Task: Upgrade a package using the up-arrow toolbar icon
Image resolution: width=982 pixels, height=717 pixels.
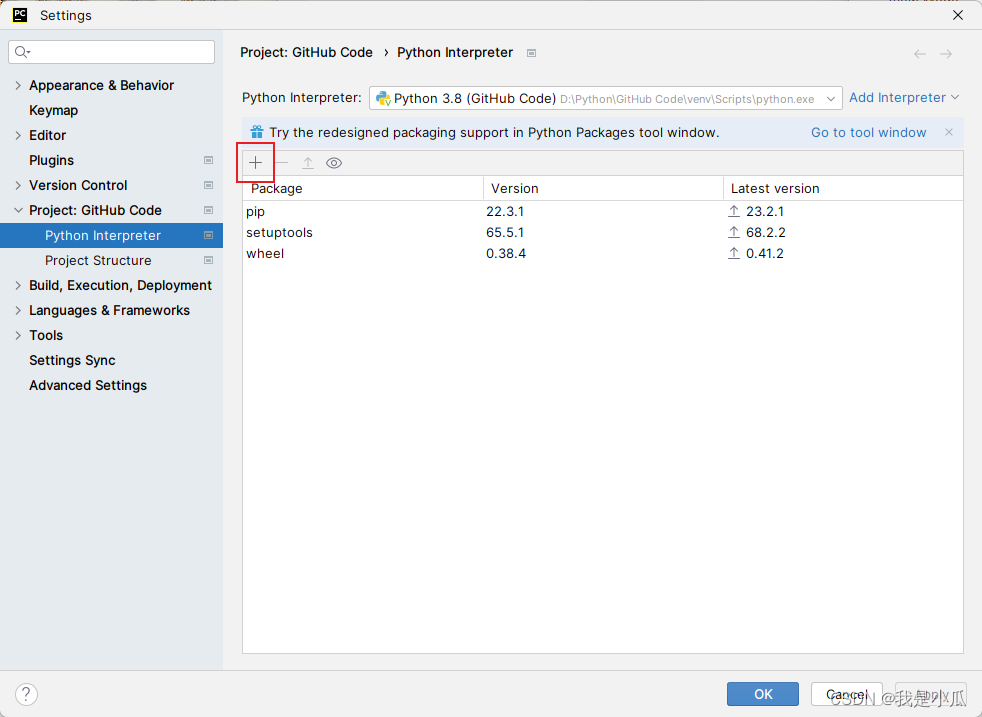Action: coord(307,162)
